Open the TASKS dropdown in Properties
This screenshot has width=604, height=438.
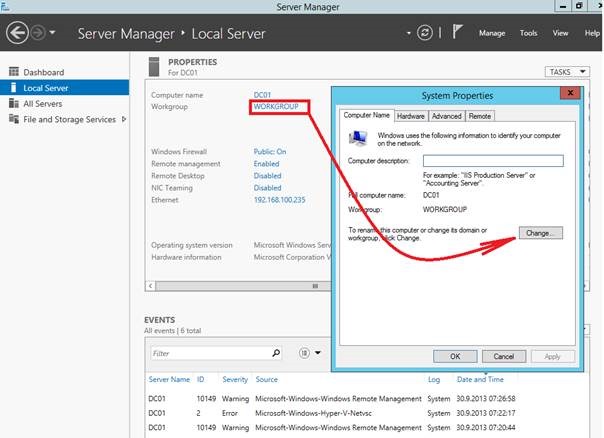tap(567, 72)
